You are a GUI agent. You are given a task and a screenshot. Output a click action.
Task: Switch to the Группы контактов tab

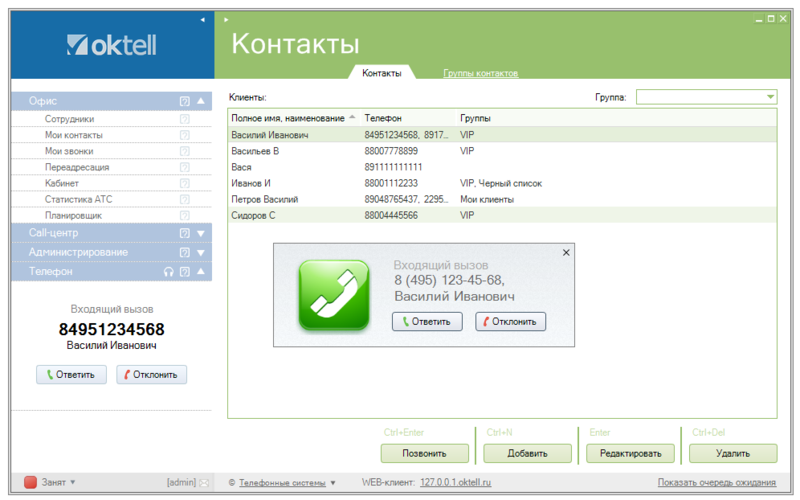tap(480, 73)
